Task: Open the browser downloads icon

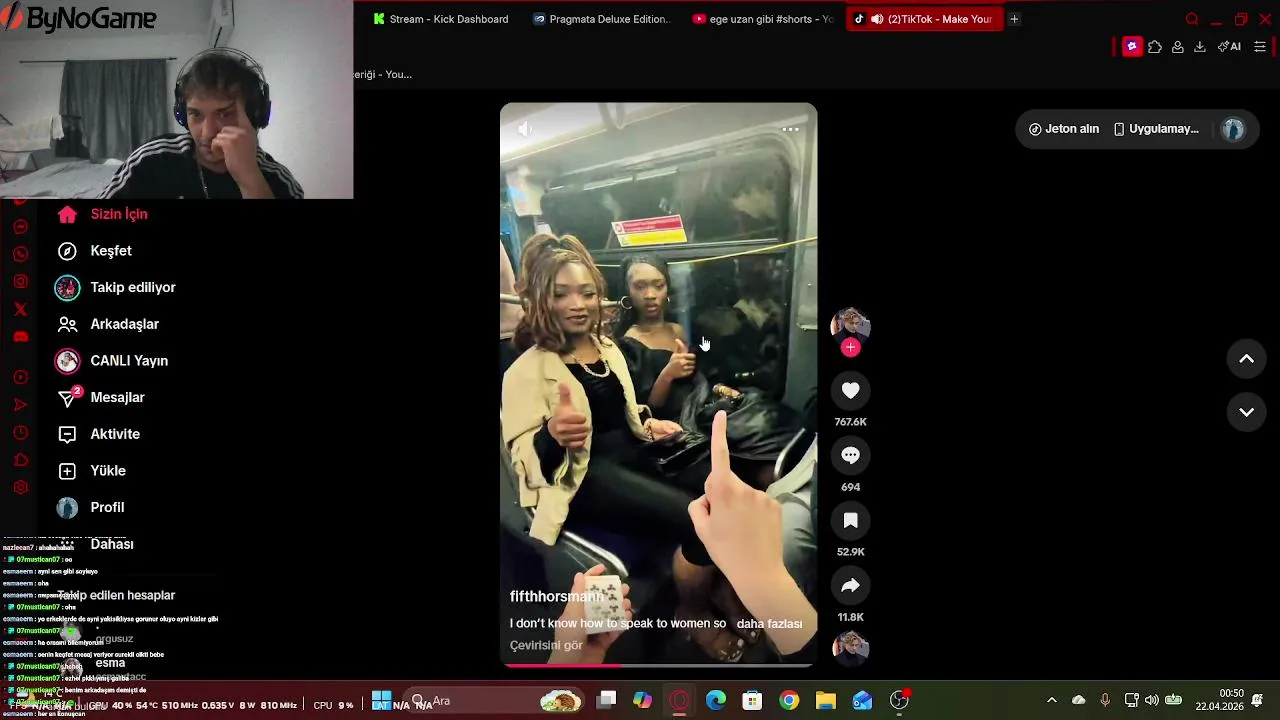Action: pyautogui.click(x=1200, y=46)
